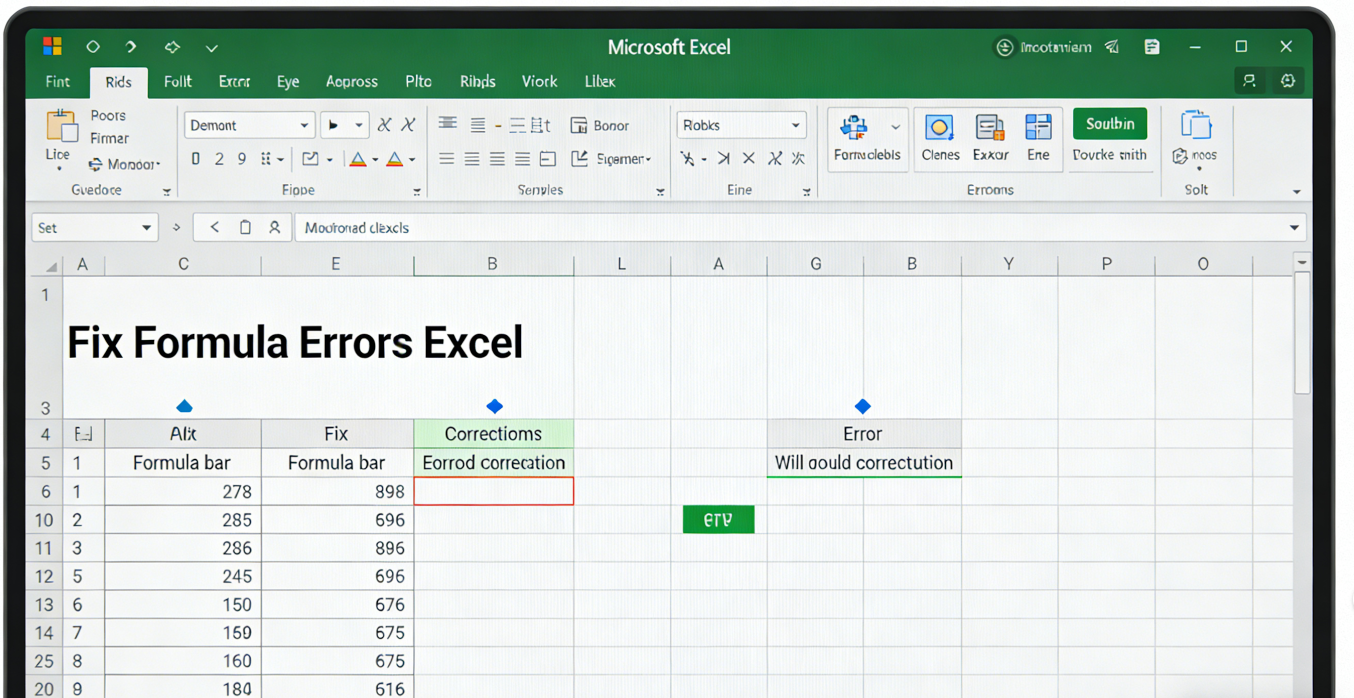Click the select-all corner triangle

coord(50,266)
